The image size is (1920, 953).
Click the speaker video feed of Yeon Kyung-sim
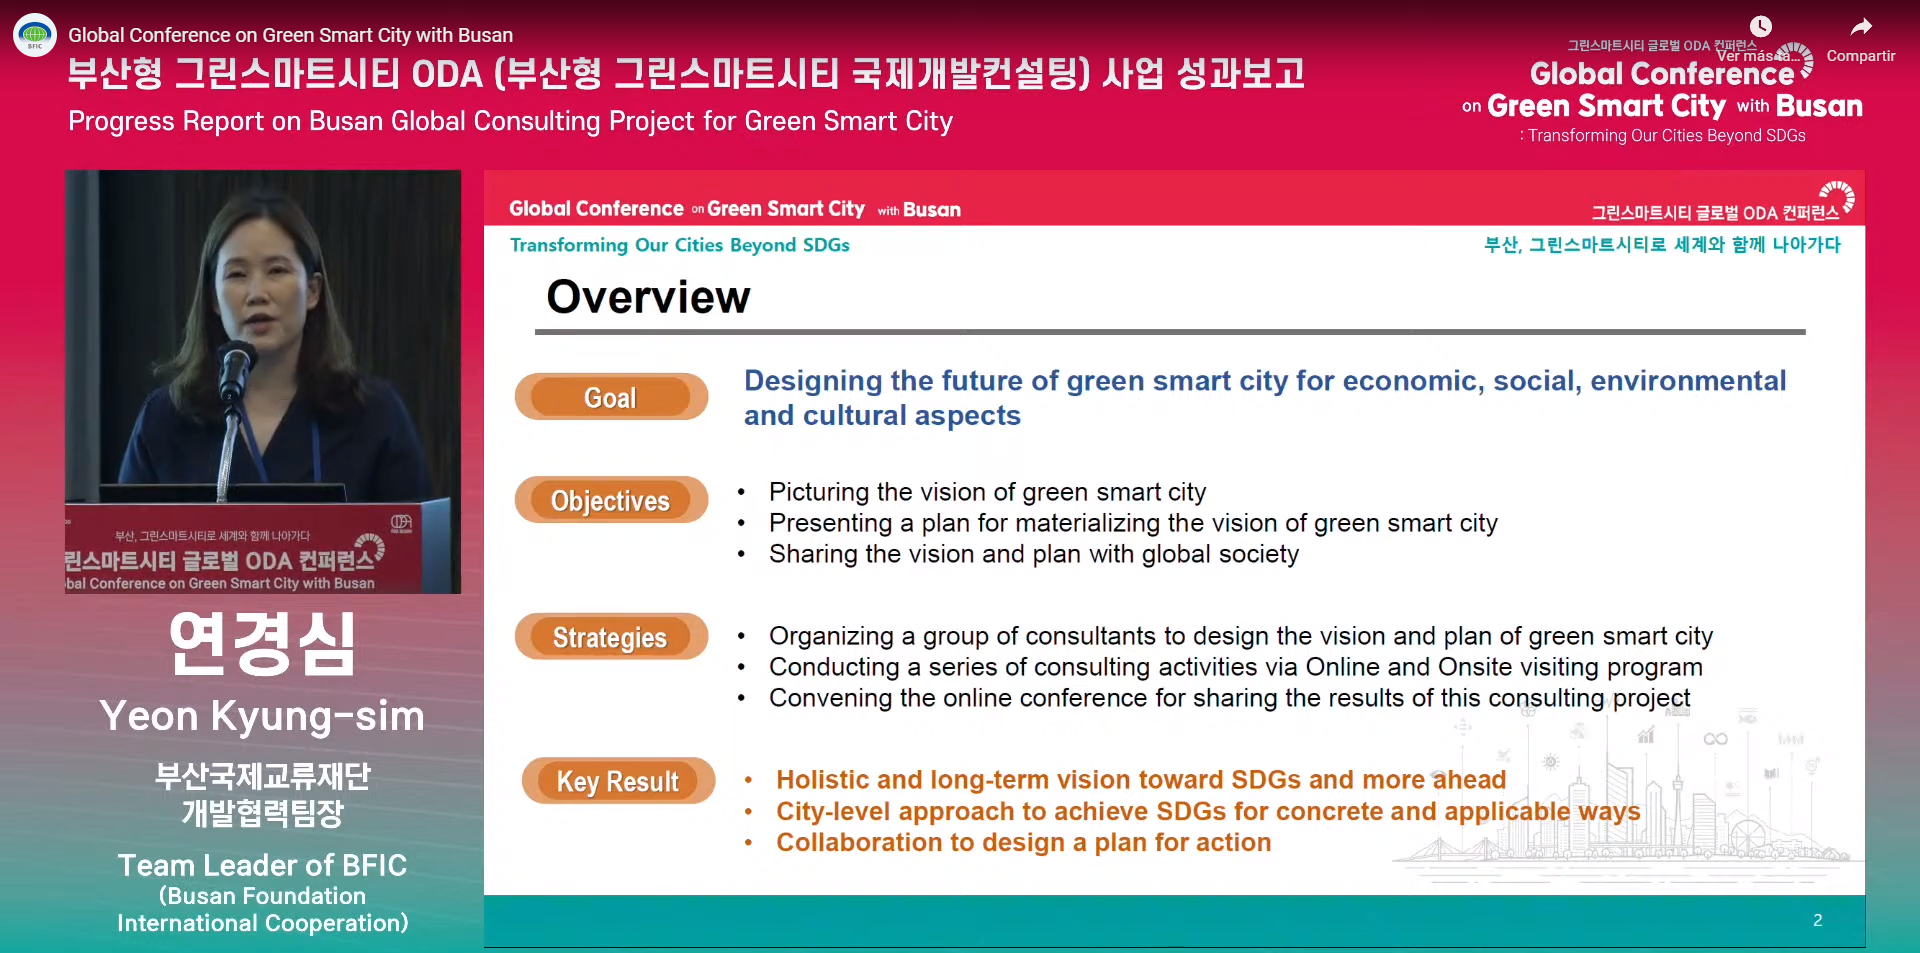click(x=263, y=381)
